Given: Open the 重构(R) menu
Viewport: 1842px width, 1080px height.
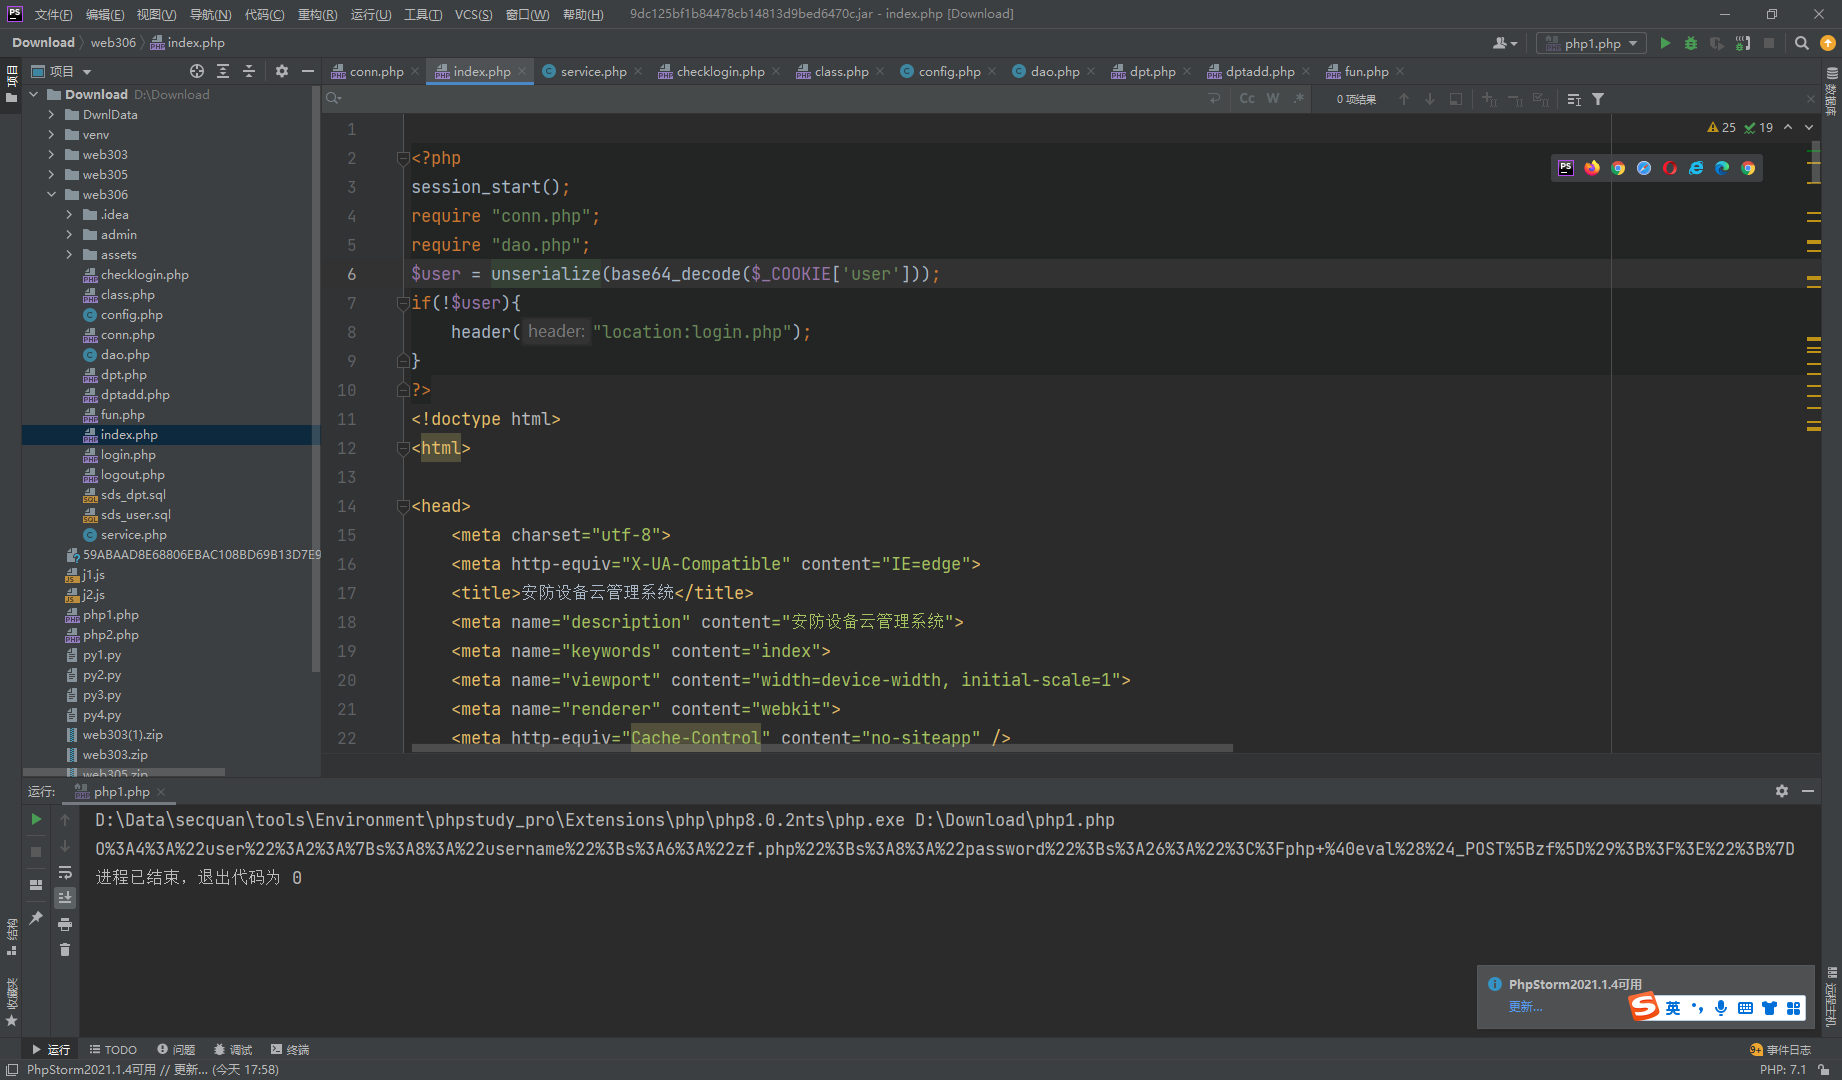Looking at the screenshot, I should tap(318, 14).
